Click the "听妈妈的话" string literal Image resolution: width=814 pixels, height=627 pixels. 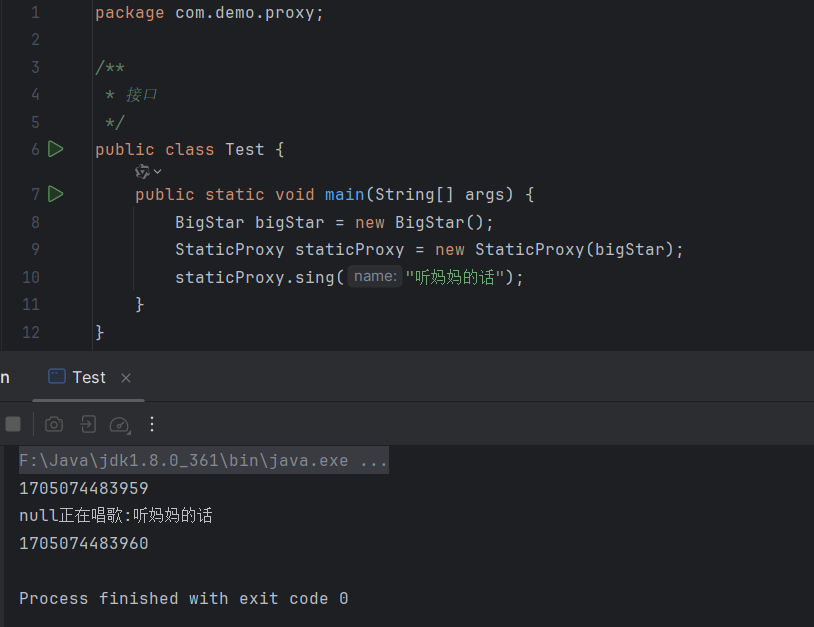coord(455,277)
